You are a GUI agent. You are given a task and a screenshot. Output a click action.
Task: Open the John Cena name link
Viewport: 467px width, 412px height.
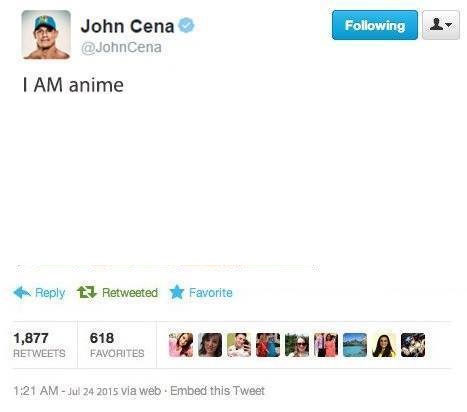coord(127,26)
